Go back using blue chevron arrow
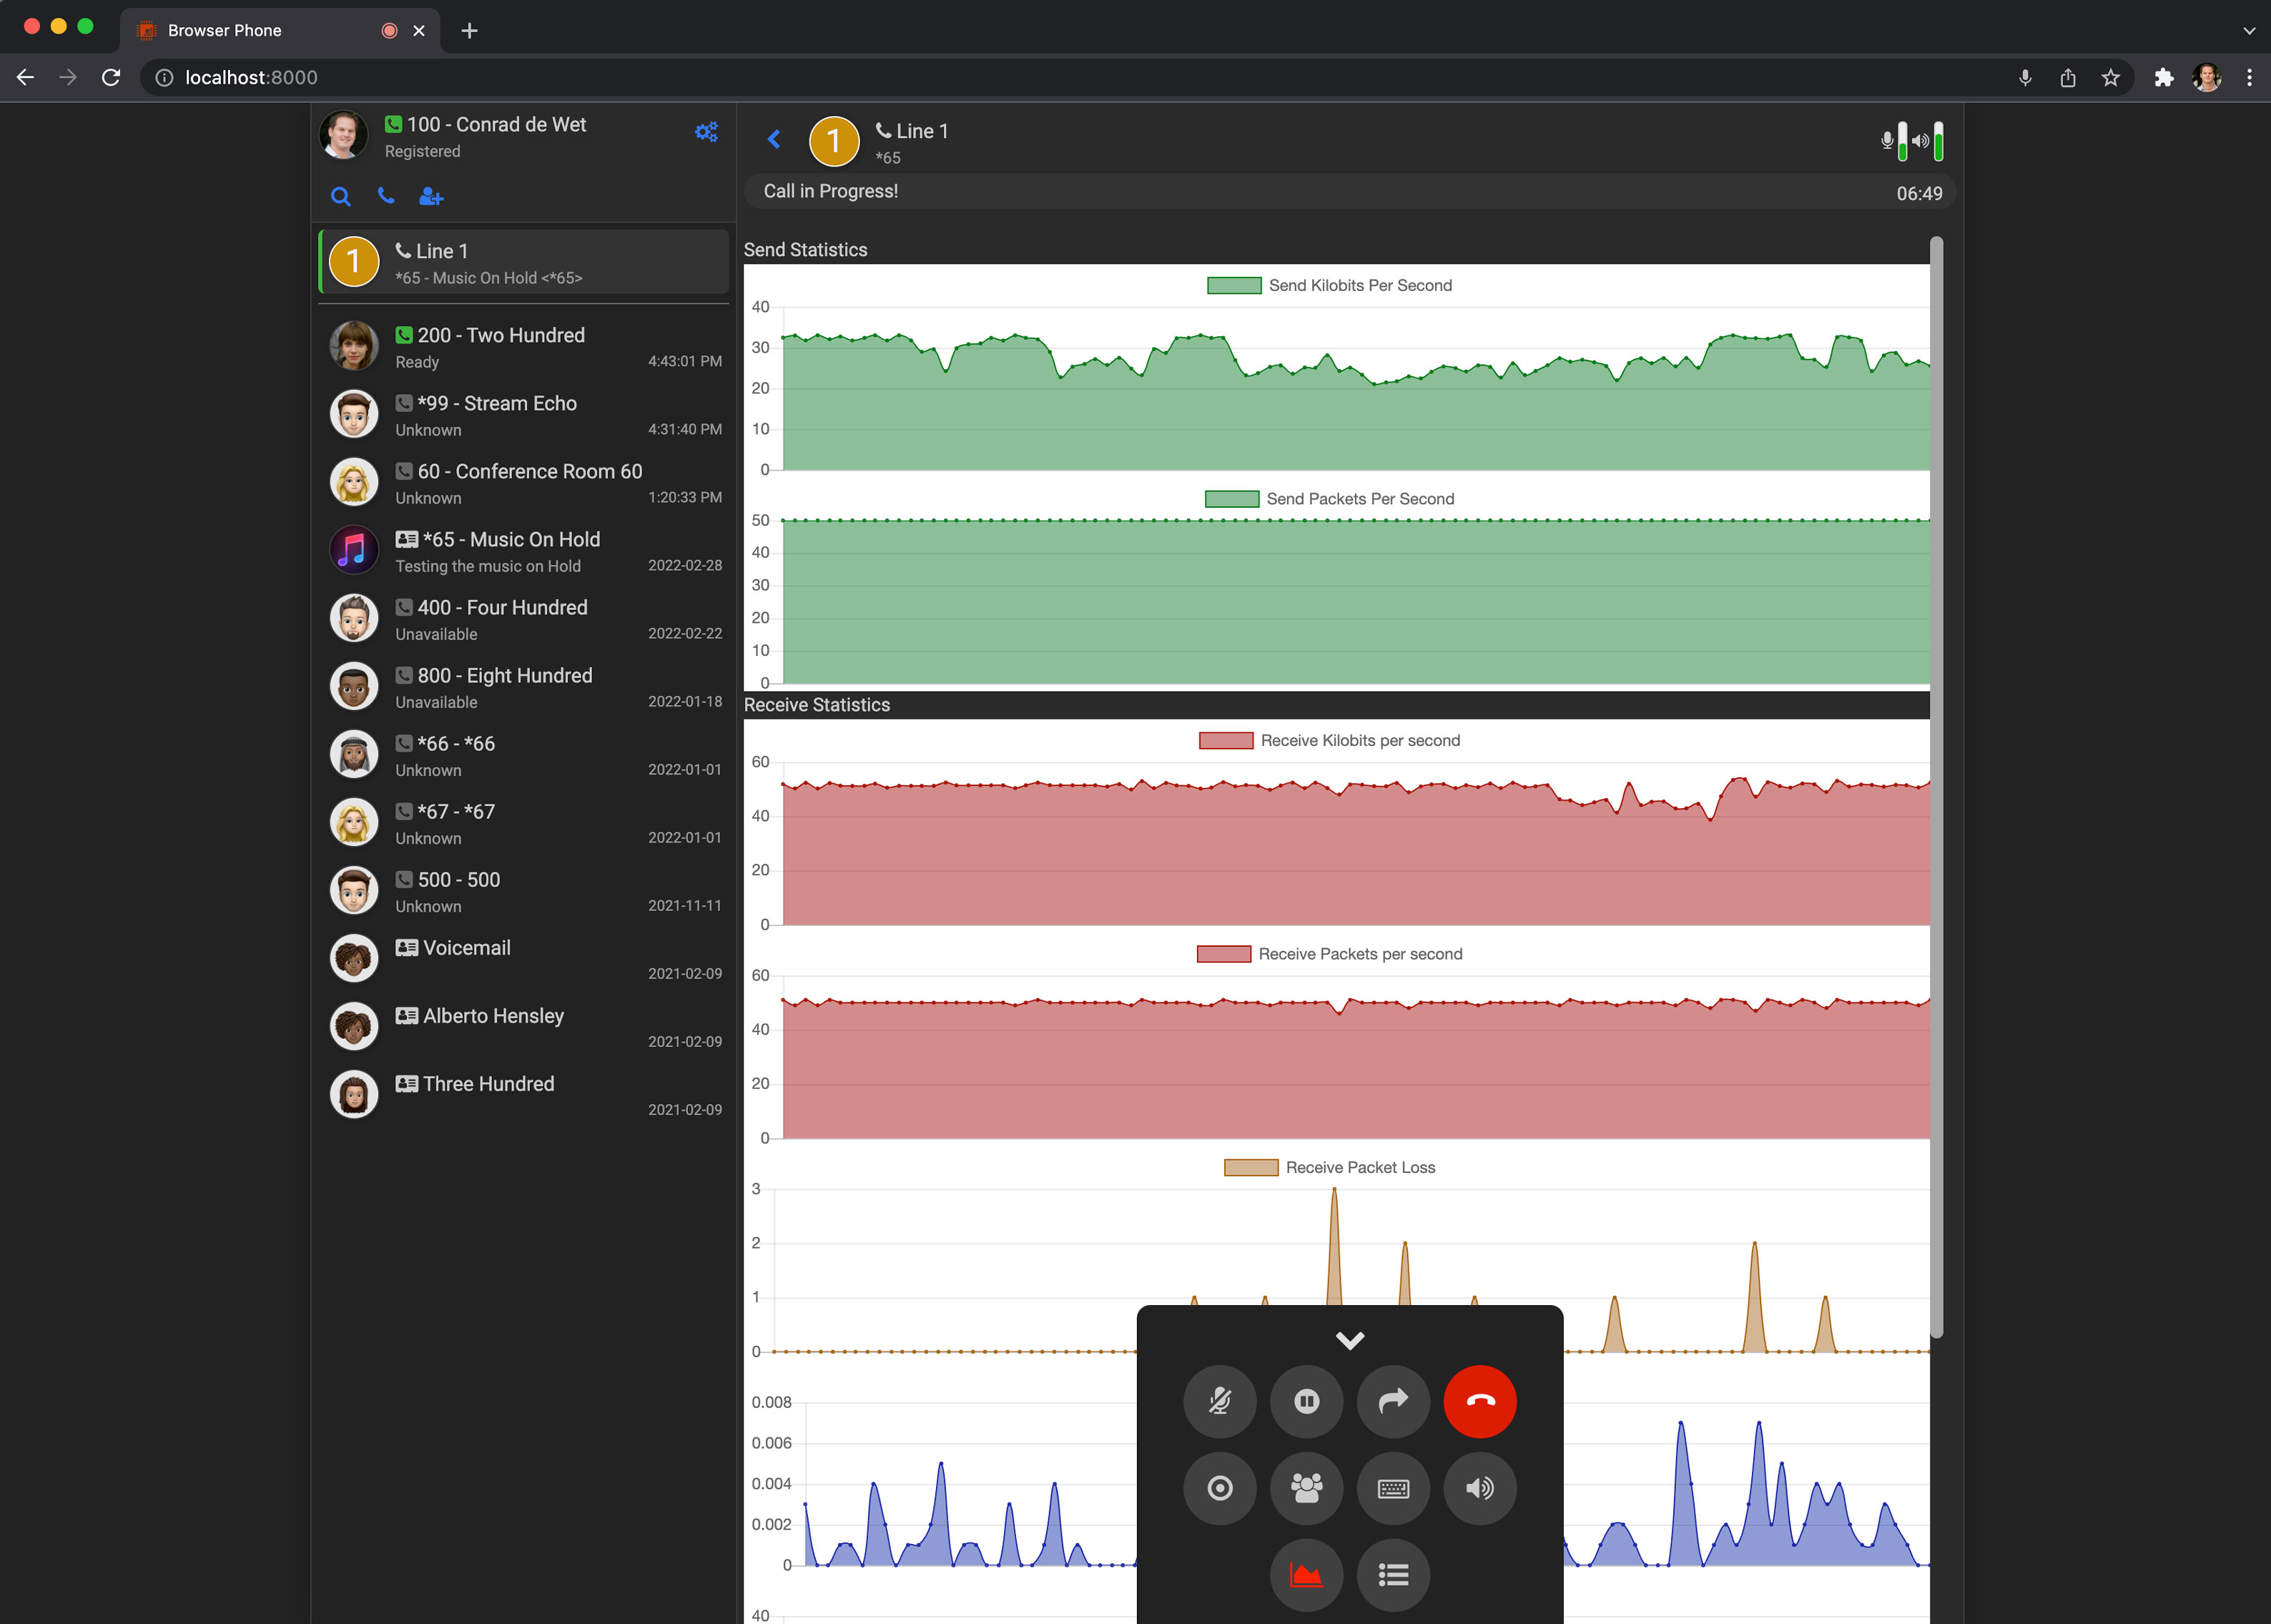Screen dimensions: 2271x1624 pyautogui.click(x=774, y=139)
